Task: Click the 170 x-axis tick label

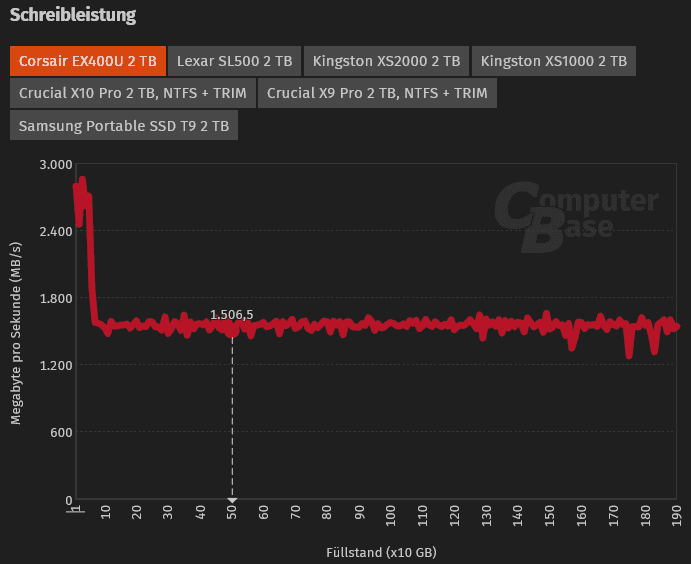Action: (x=613, y=516)
